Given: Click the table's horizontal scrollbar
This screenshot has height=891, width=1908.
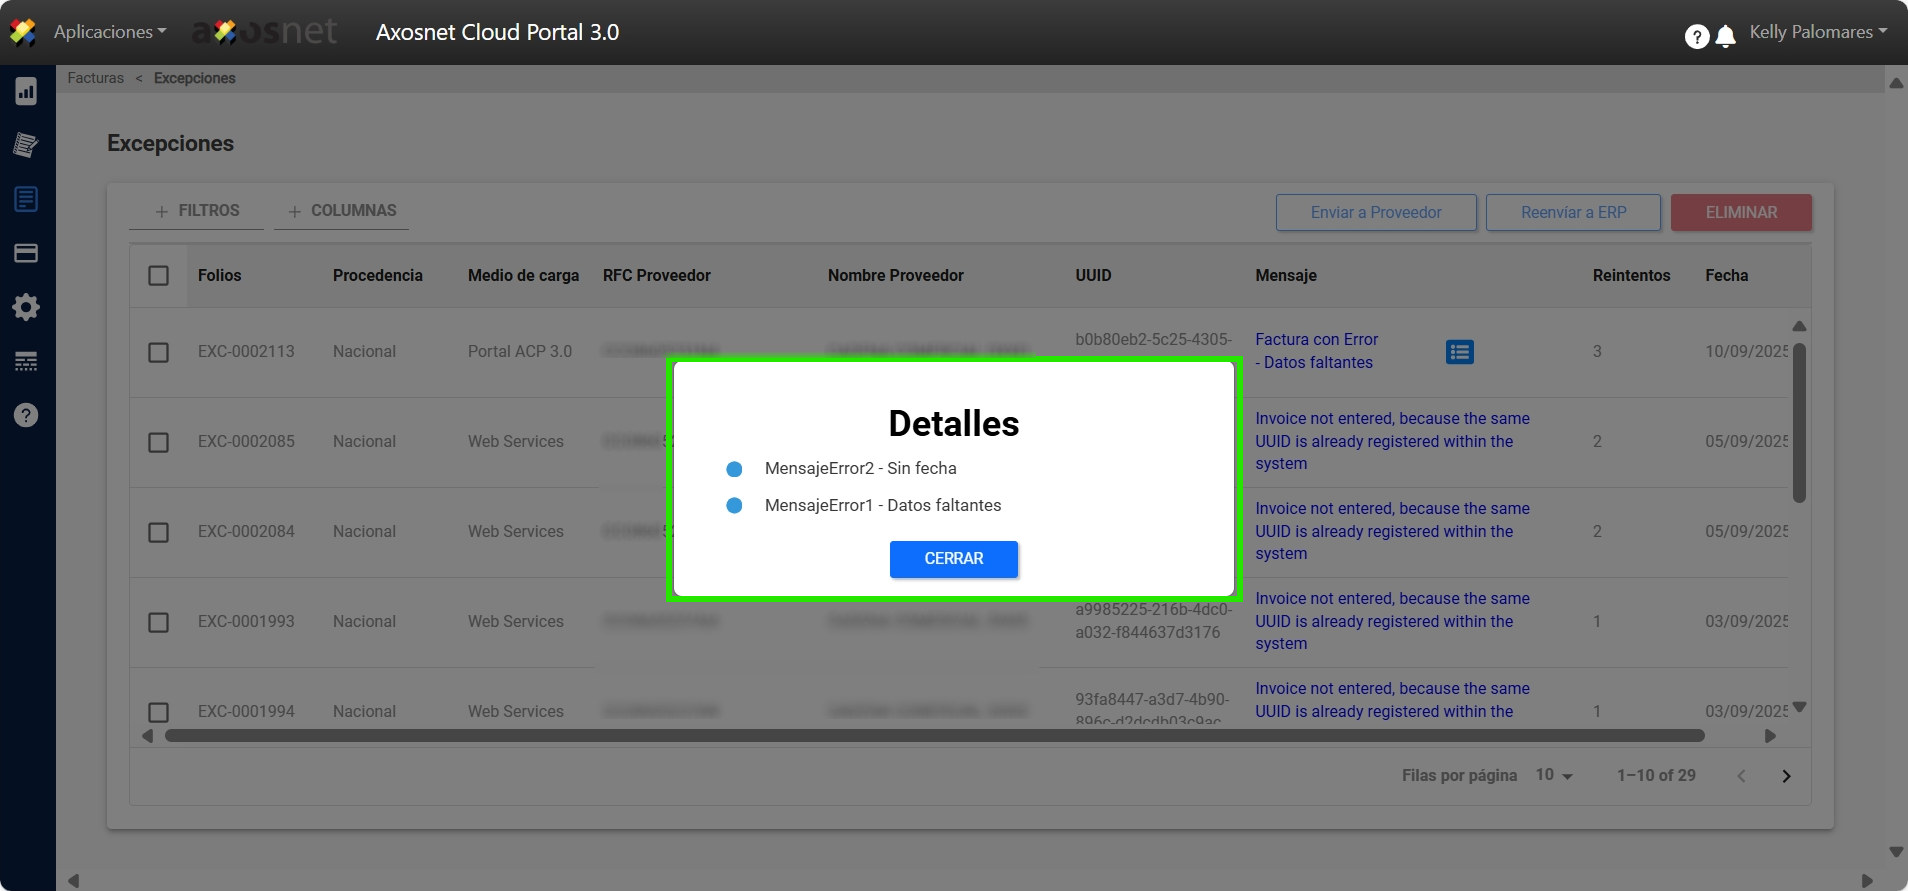Looking at the screenshot, I should (934, 736).
